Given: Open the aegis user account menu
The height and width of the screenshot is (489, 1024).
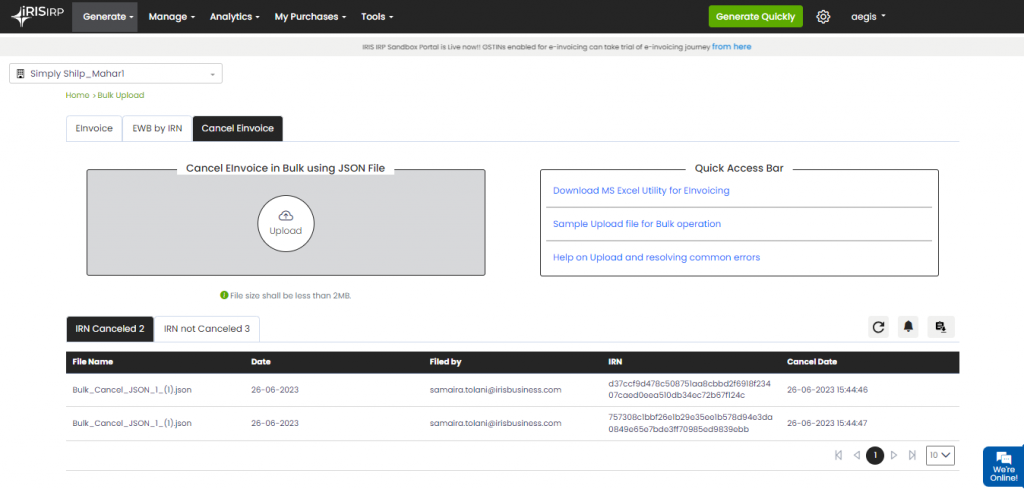Looking at the screenshot, I should click(868, 17).
